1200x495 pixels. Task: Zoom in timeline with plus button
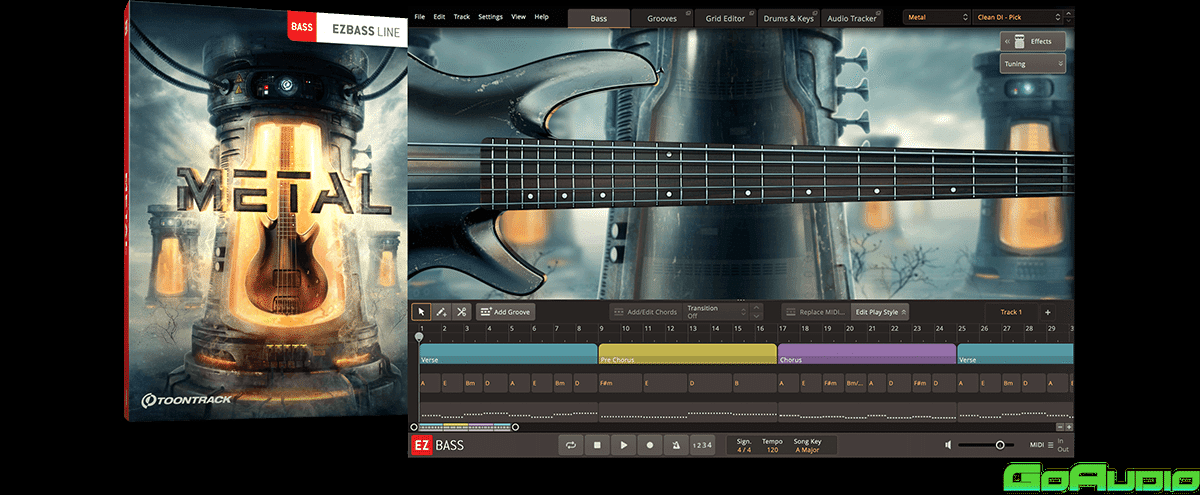(1068, 427)
